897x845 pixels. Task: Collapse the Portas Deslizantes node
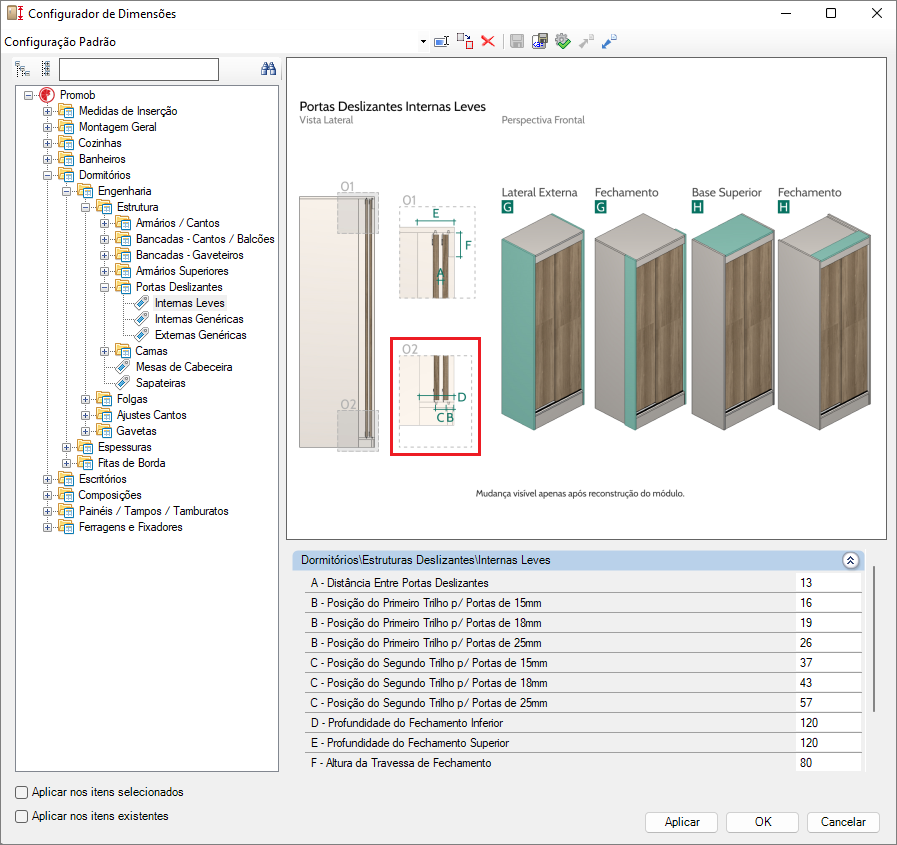[x=104, y=287]
